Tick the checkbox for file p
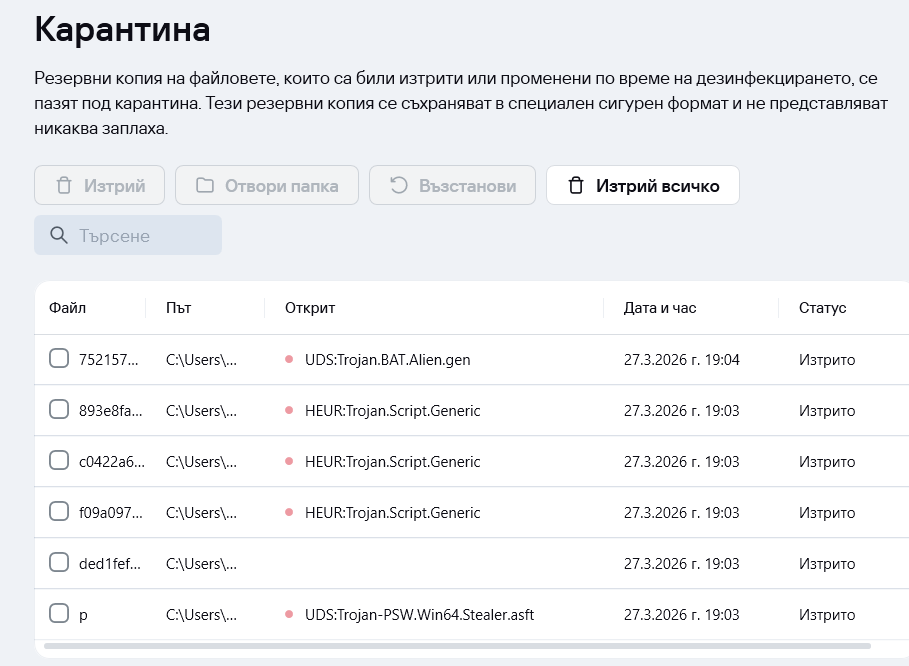909x666 pixels. [x=59, y=613]
